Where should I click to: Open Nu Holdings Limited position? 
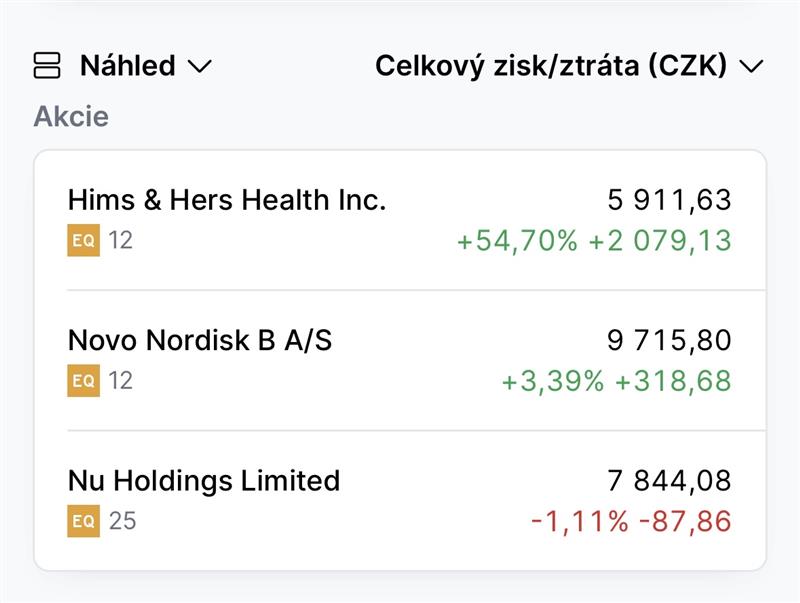pyautogui.click(x=204, y=480)
